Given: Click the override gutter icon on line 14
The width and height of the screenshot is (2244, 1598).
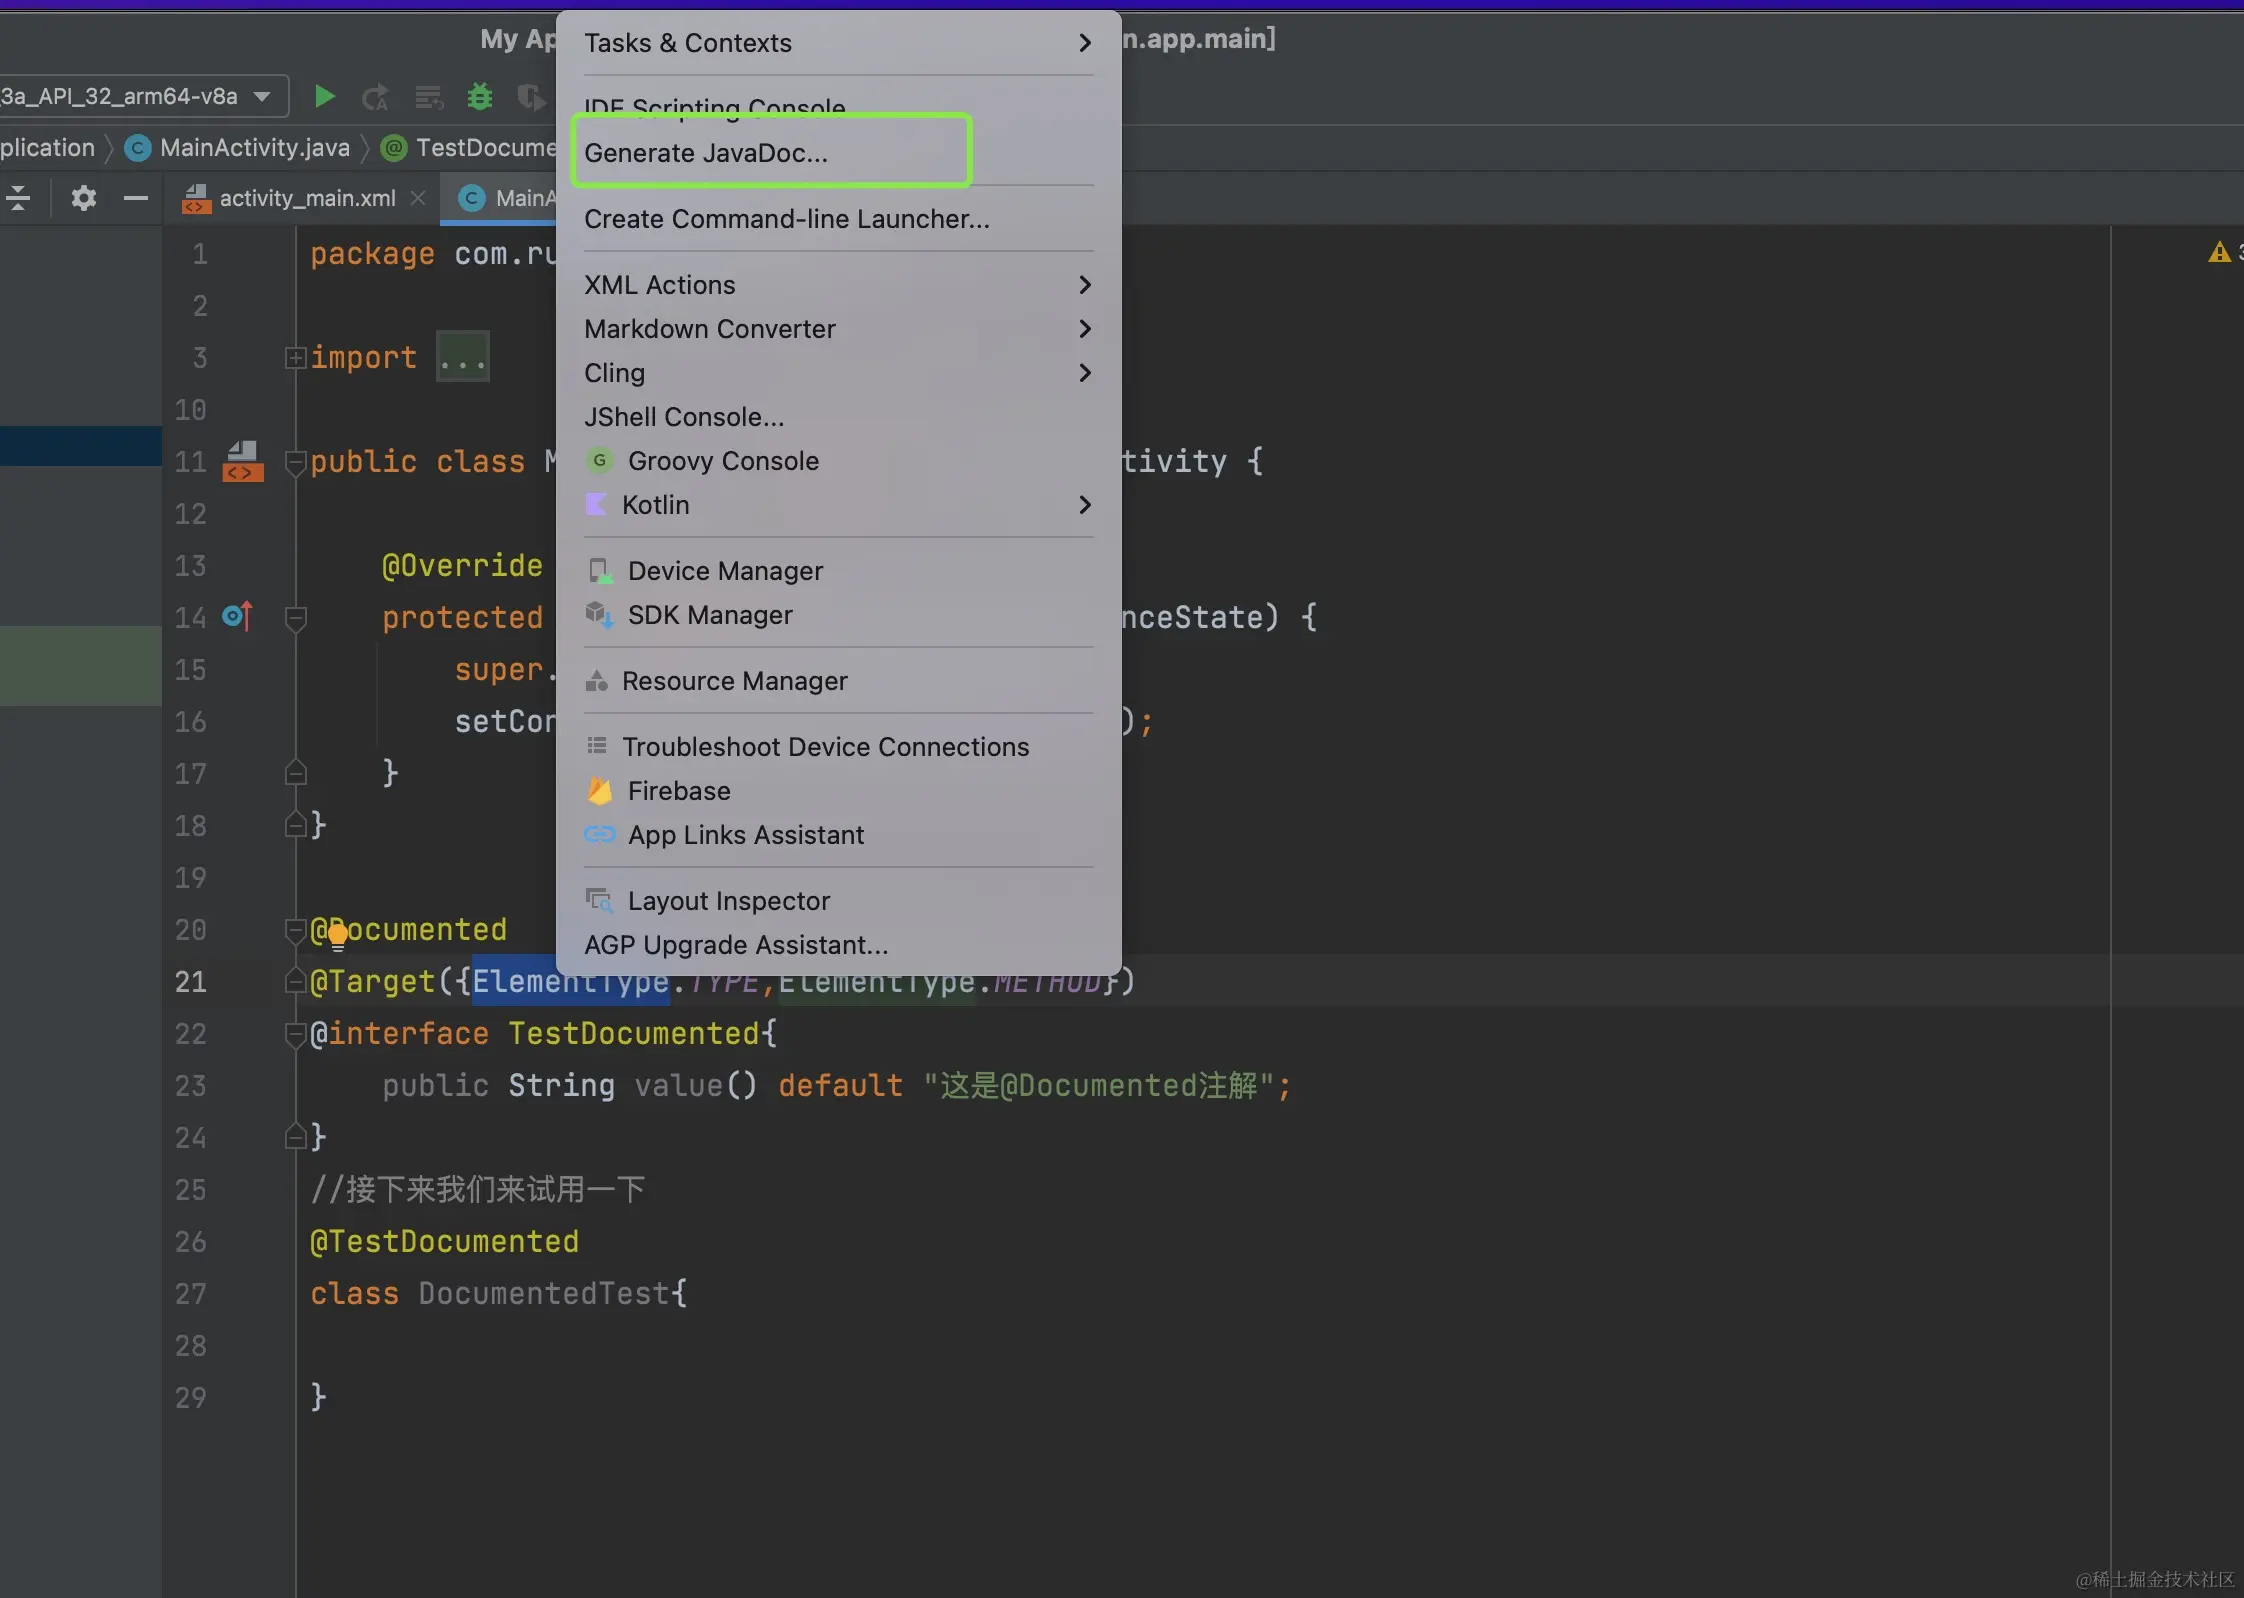Looking at the screenshot, I should tap(237, 616).
